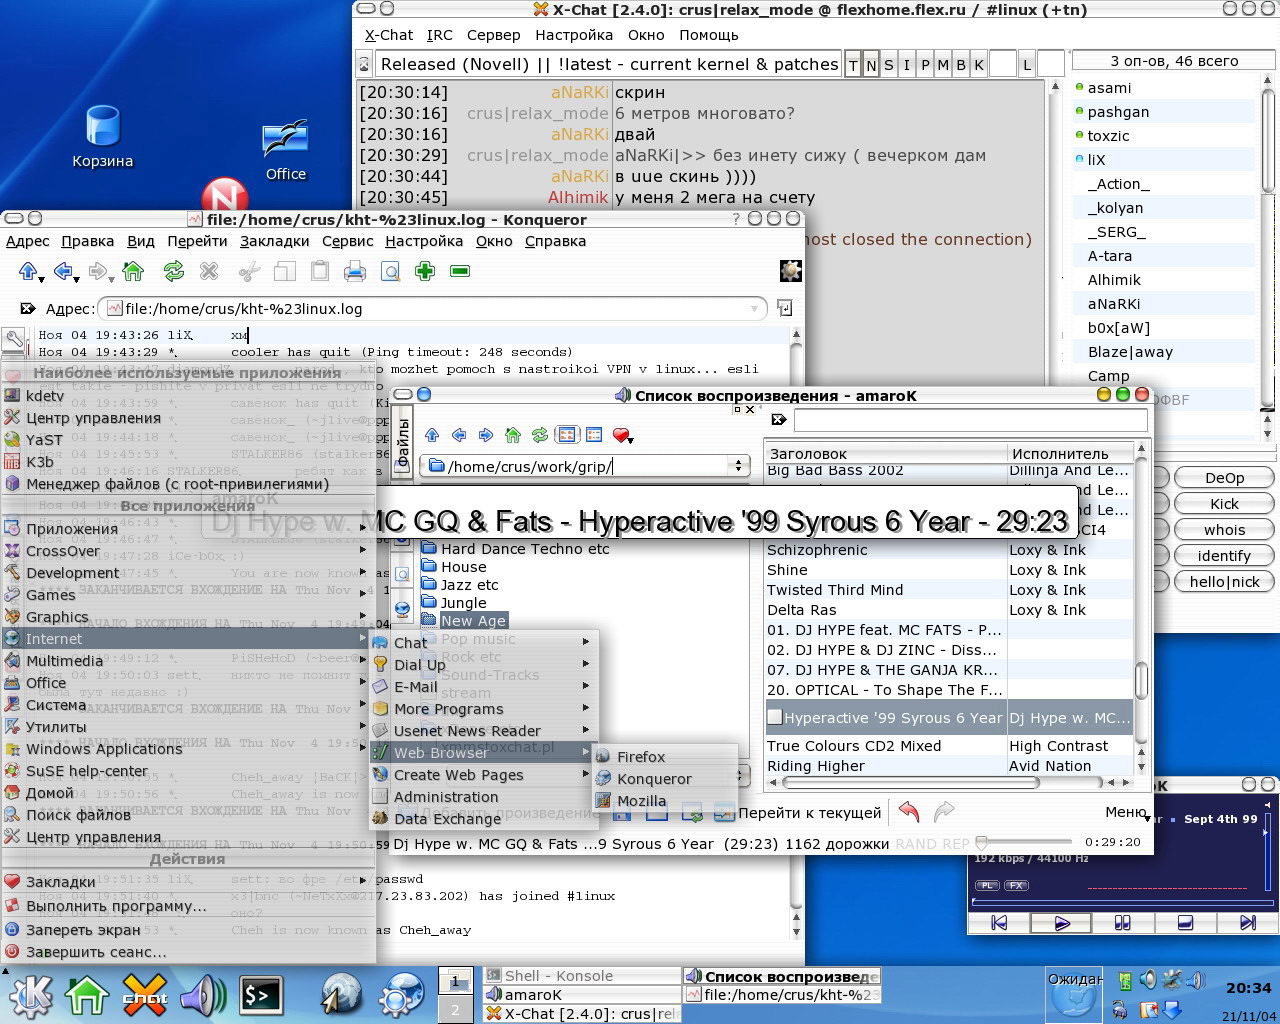Screen dimensions: 1280x1024
Task: Click the Konqueror animated gear logo
Action: [790, 271]
